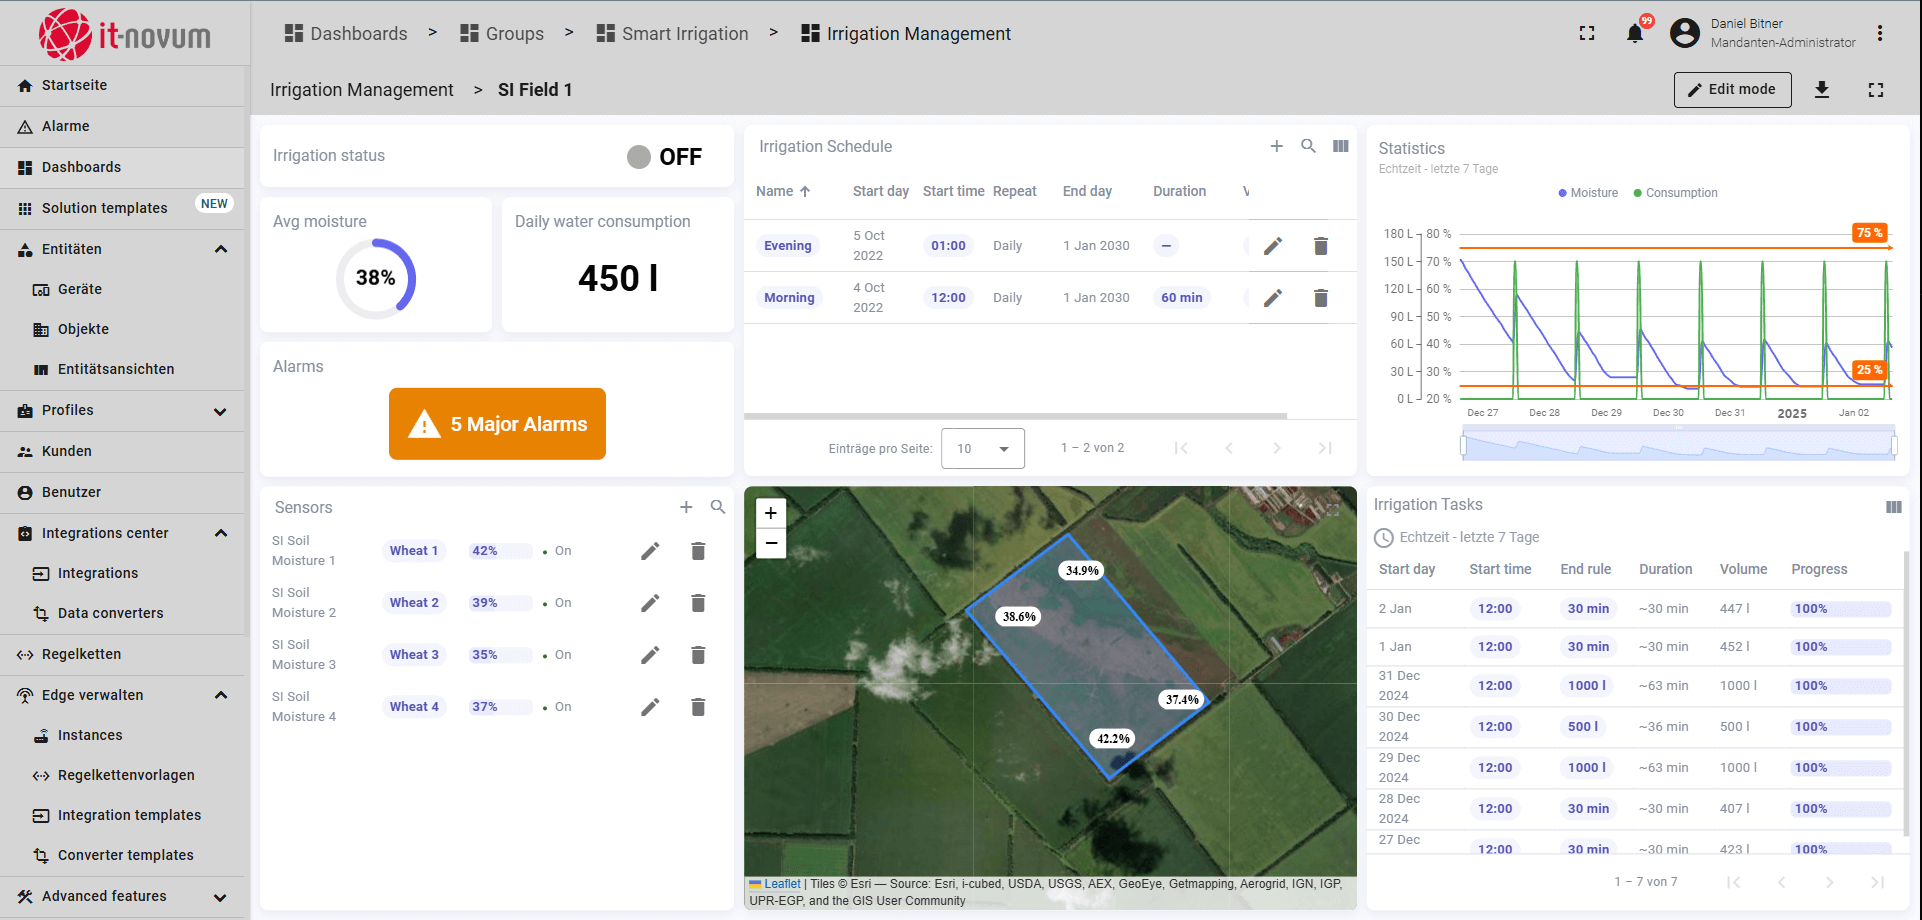
Task: Delete the Morning schedule row
Action: tap(1320, 298)
